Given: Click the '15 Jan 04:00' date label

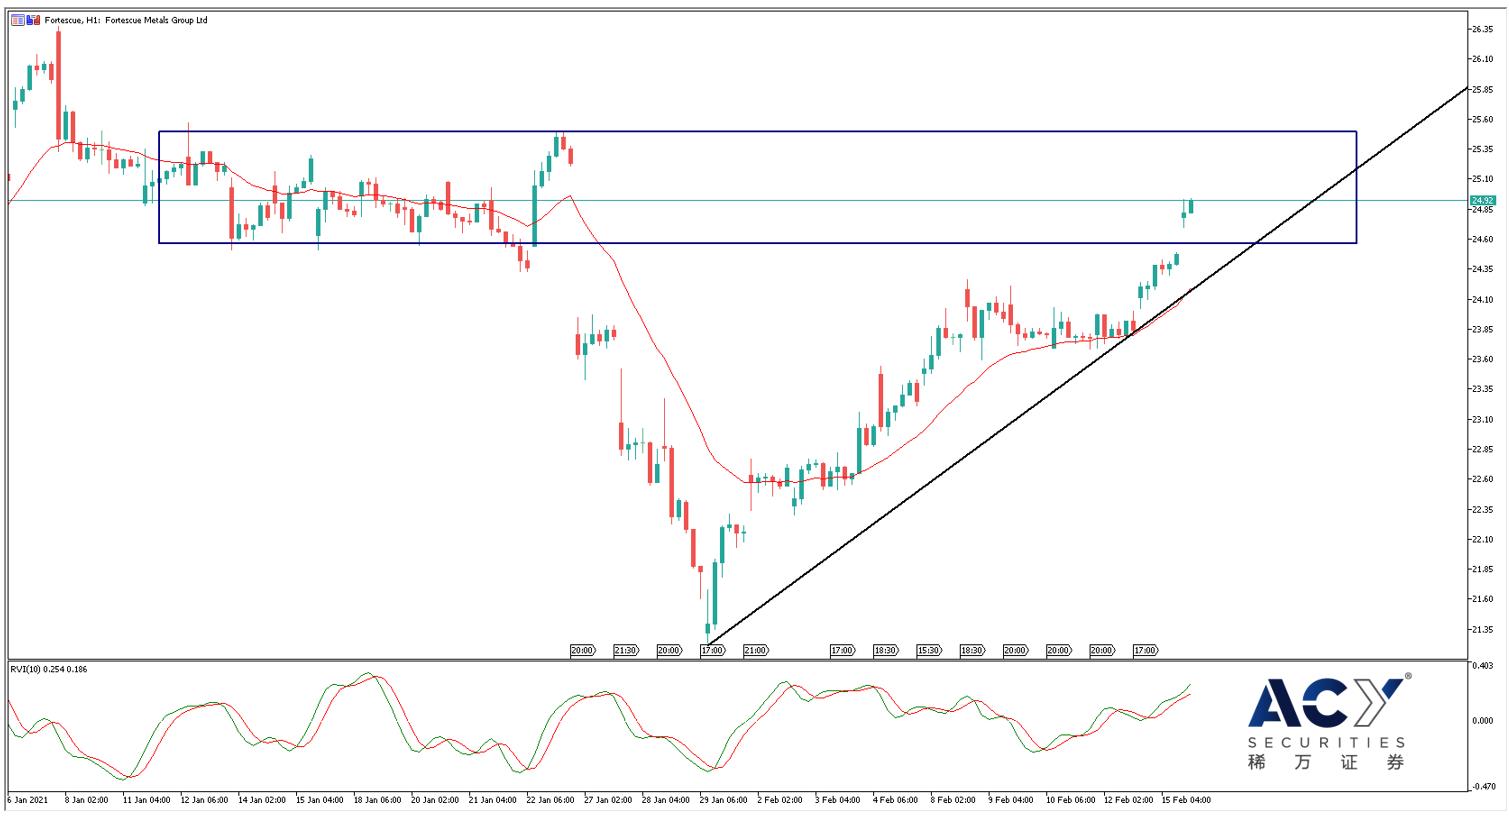Looking at the screenshot, I should (x=322, y=800).
